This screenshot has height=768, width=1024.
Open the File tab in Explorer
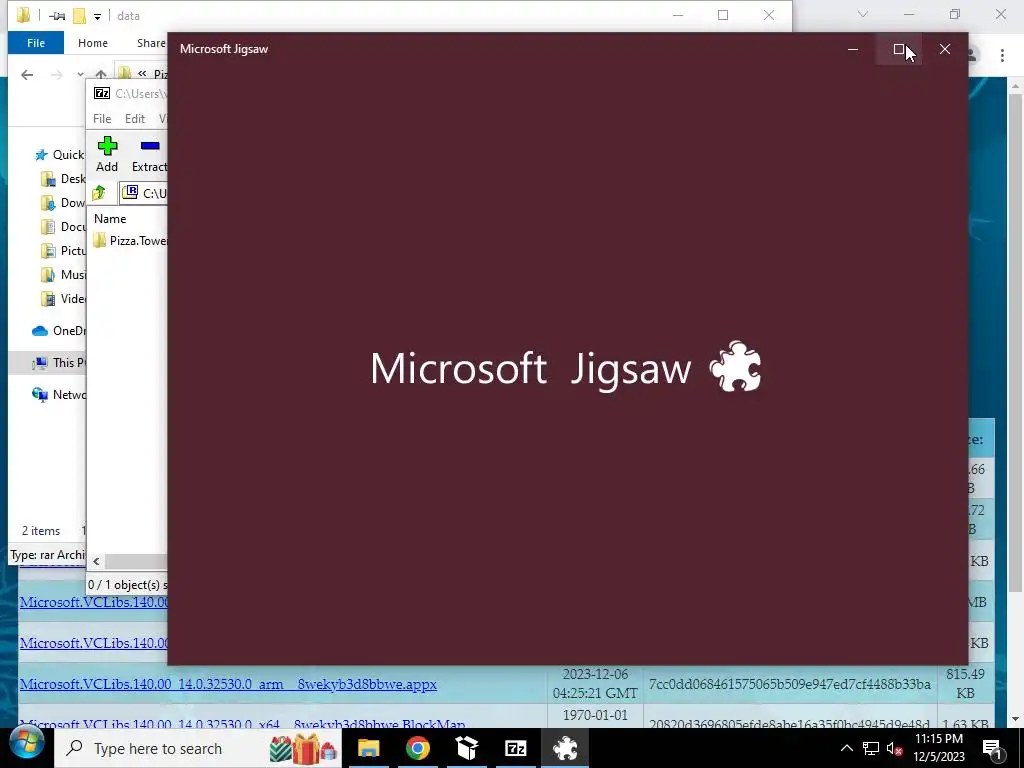(x=36, y=42)
